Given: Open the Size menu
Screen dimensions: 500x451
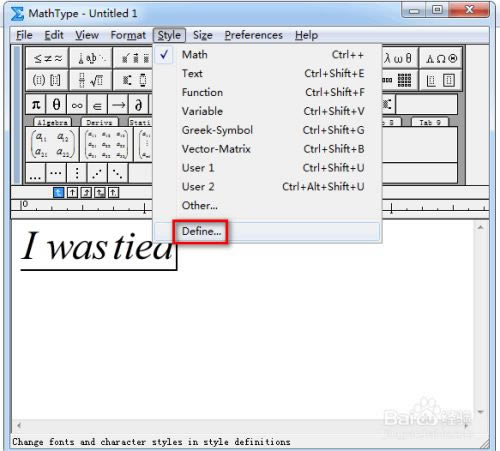Looking at the screenshot, I should pos(203,35).
